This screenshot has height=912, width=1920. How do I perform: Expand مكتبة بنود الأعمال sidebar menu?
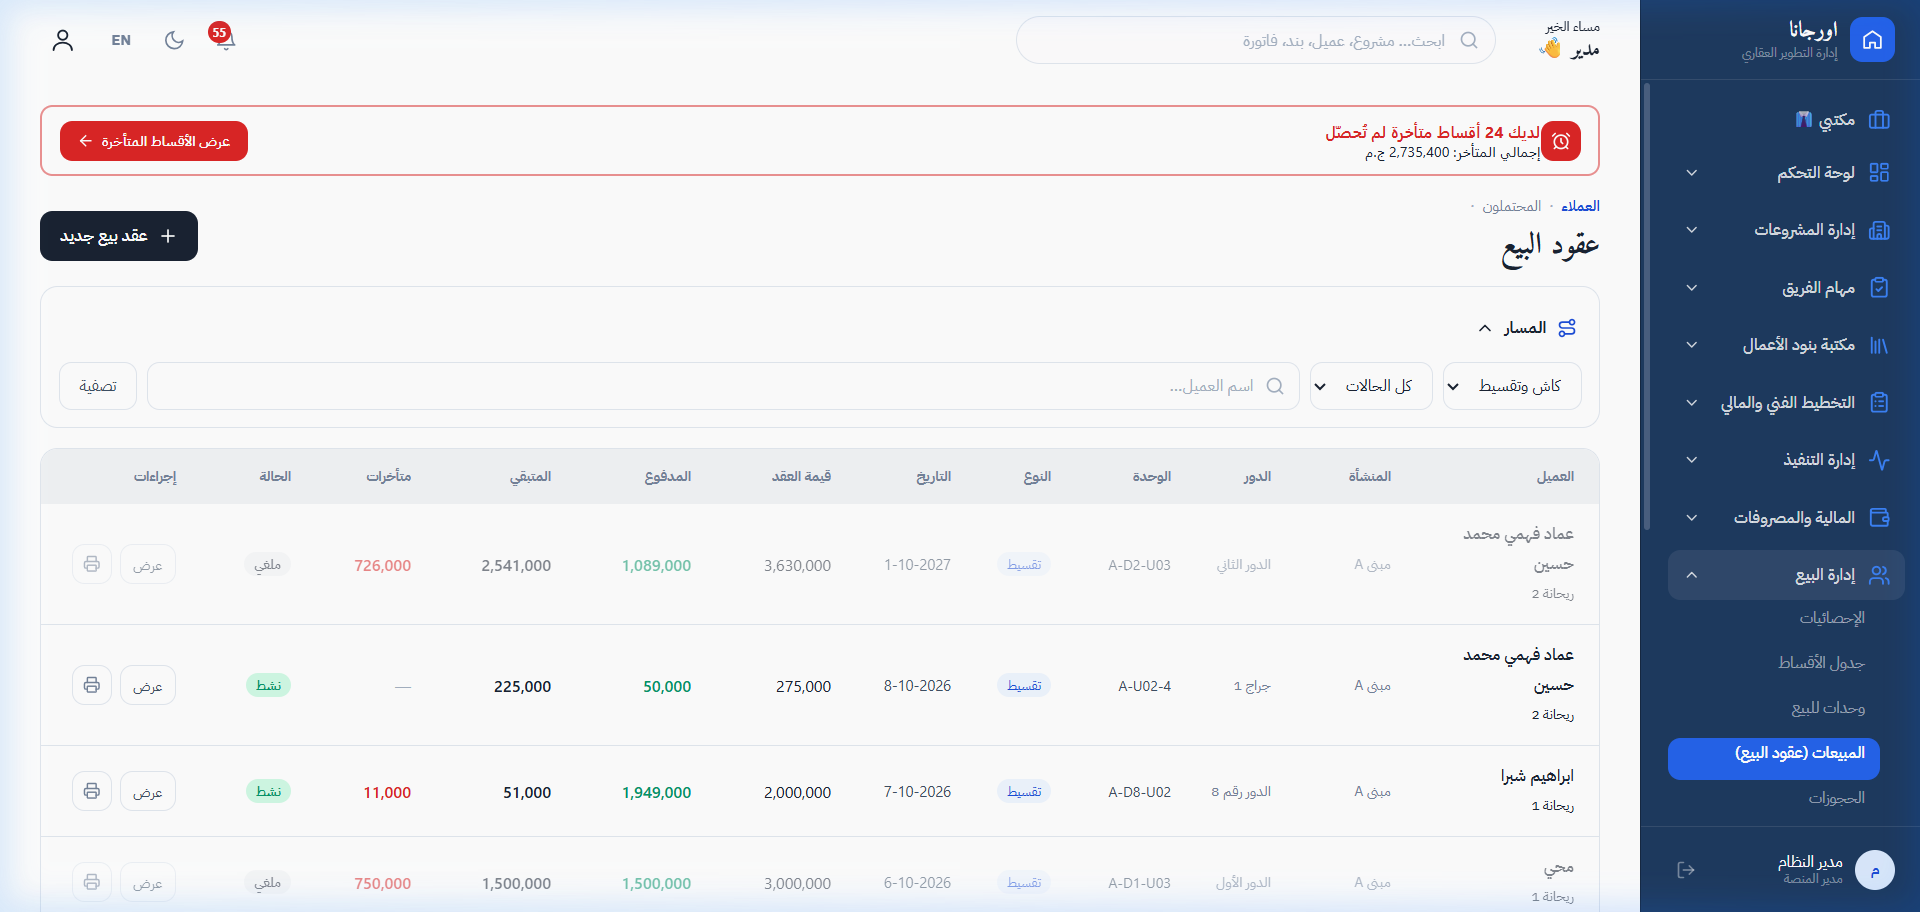[1786, 345]
